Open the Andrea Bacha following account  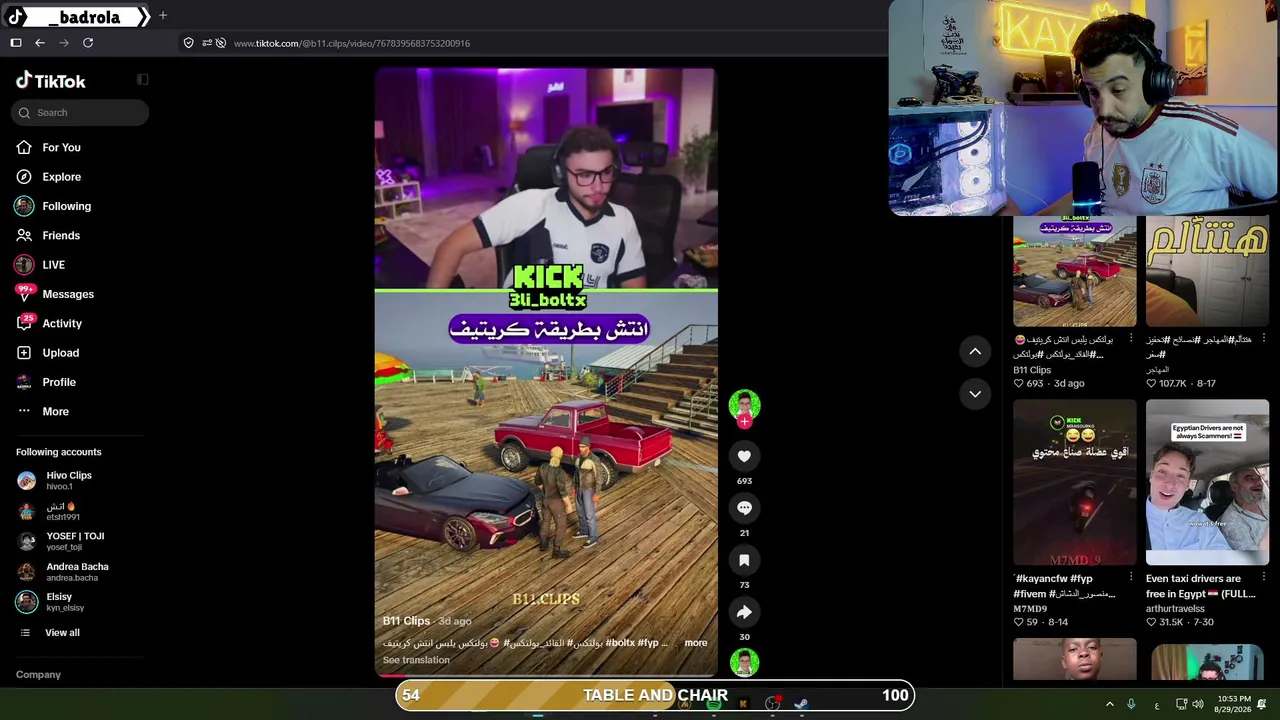coord(77,572)
